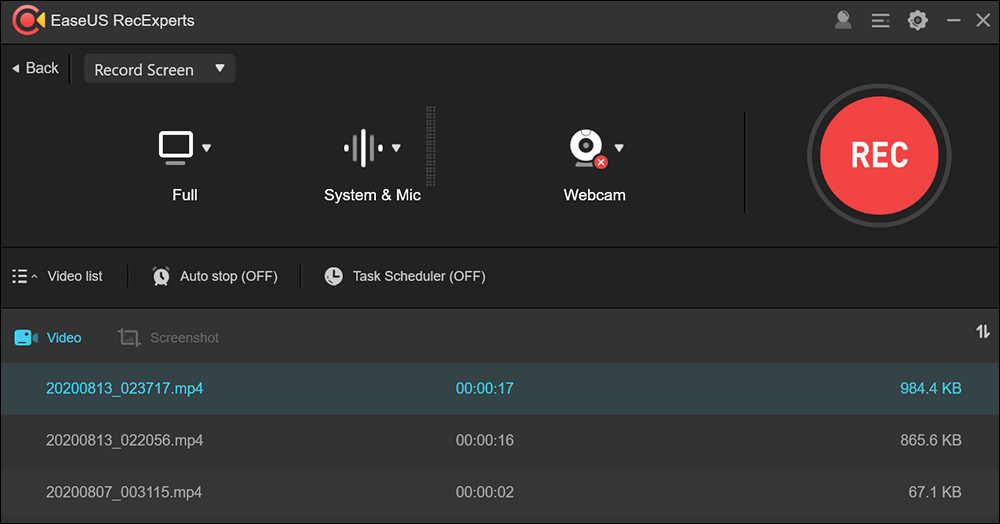Click the Webcam icon
This screenshot has height=524, width=1000.
(x=586, y=148)
